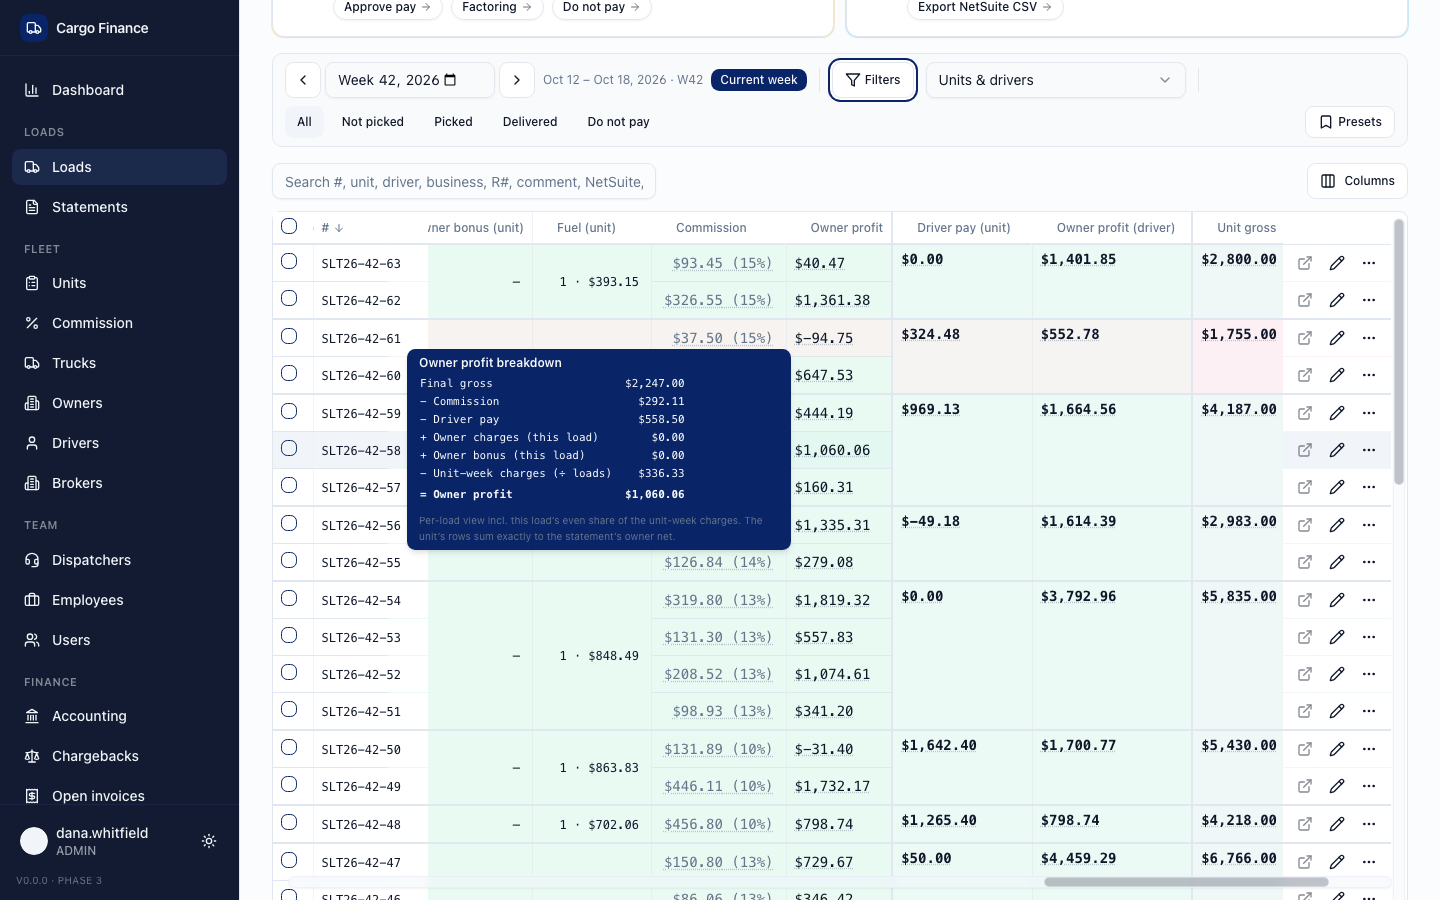Open external link icon for SLT26-42-50
Image resolution: width=1440 pixels, height=900 pixels.
click(x=1305, y=749)
